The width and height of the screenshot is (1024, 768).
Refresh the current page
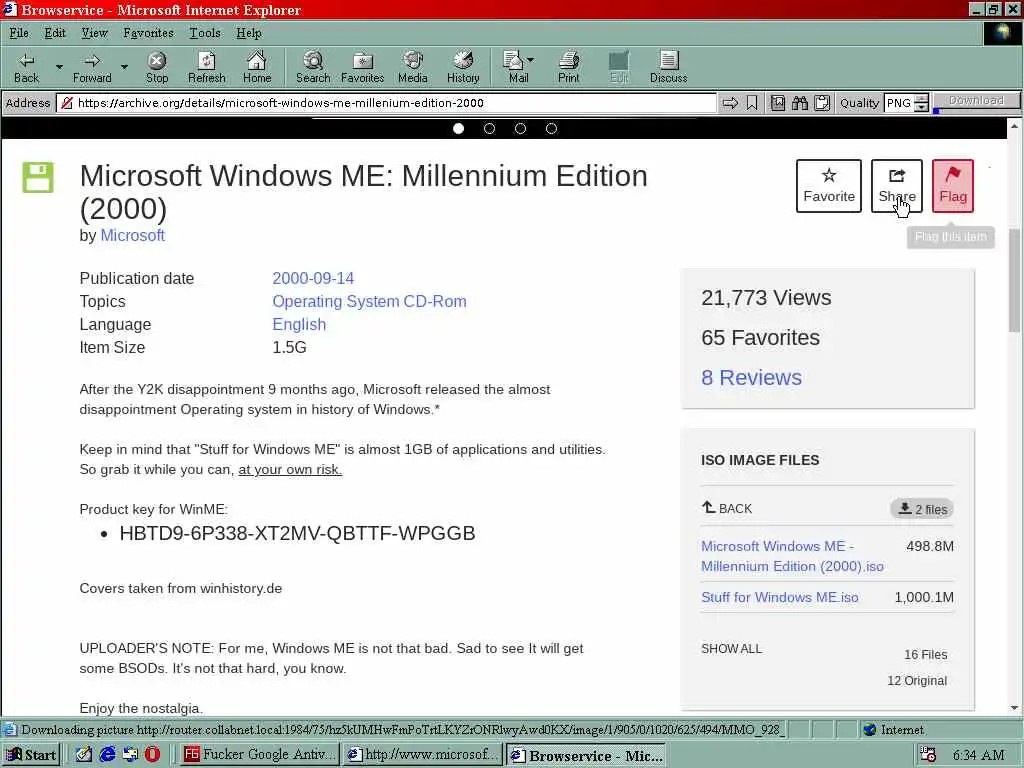click(206, 67)
